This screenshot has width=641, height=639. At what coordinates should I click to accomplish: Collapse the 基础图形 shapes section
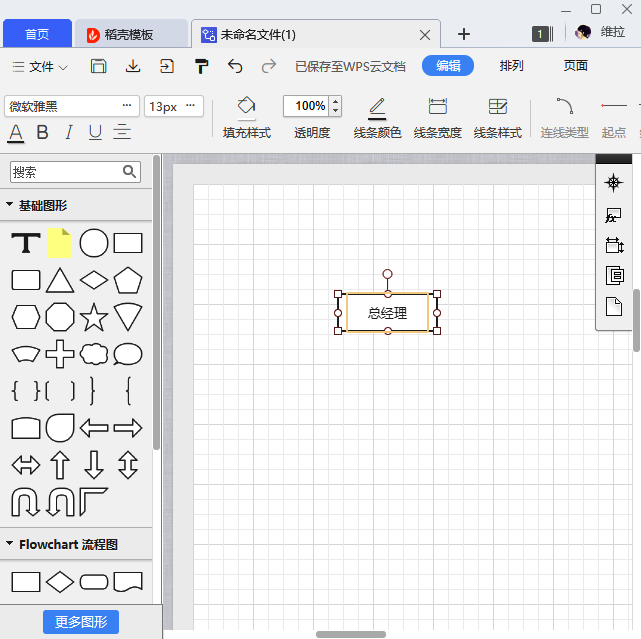[10, 205]
